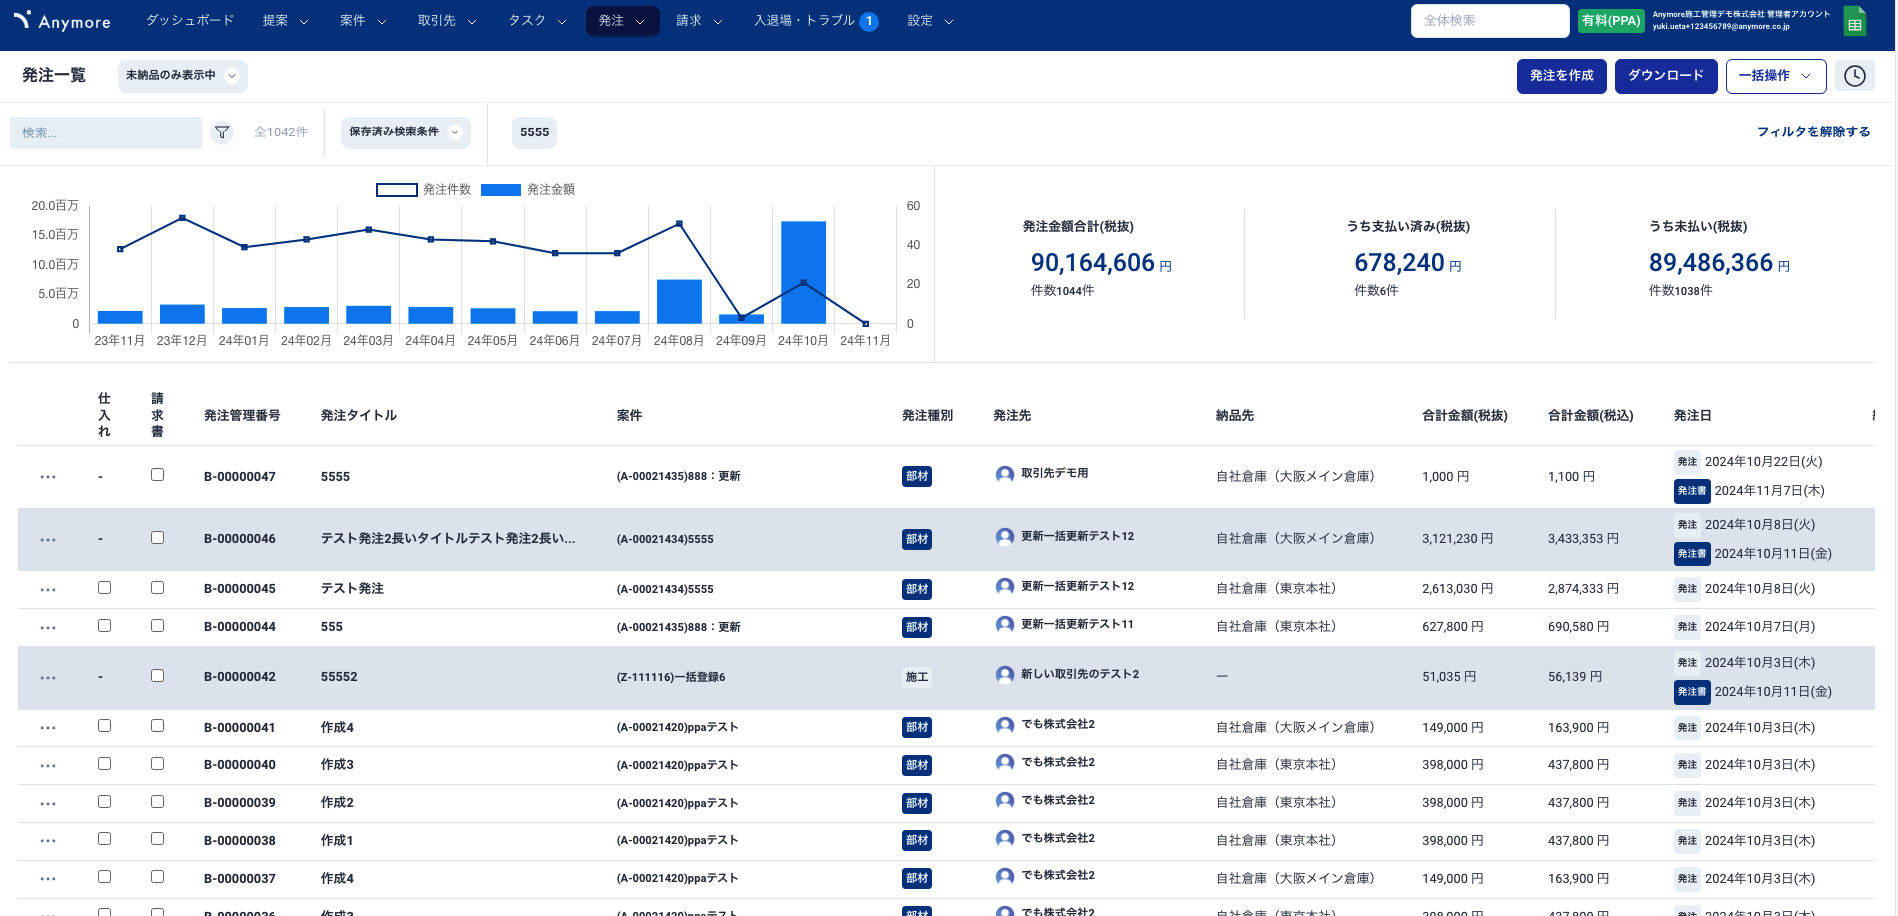The width and height of the screenshot is (1898, 916).
Task: Expand the 案件 menu dropdown
Action: [x=363, y=21]
